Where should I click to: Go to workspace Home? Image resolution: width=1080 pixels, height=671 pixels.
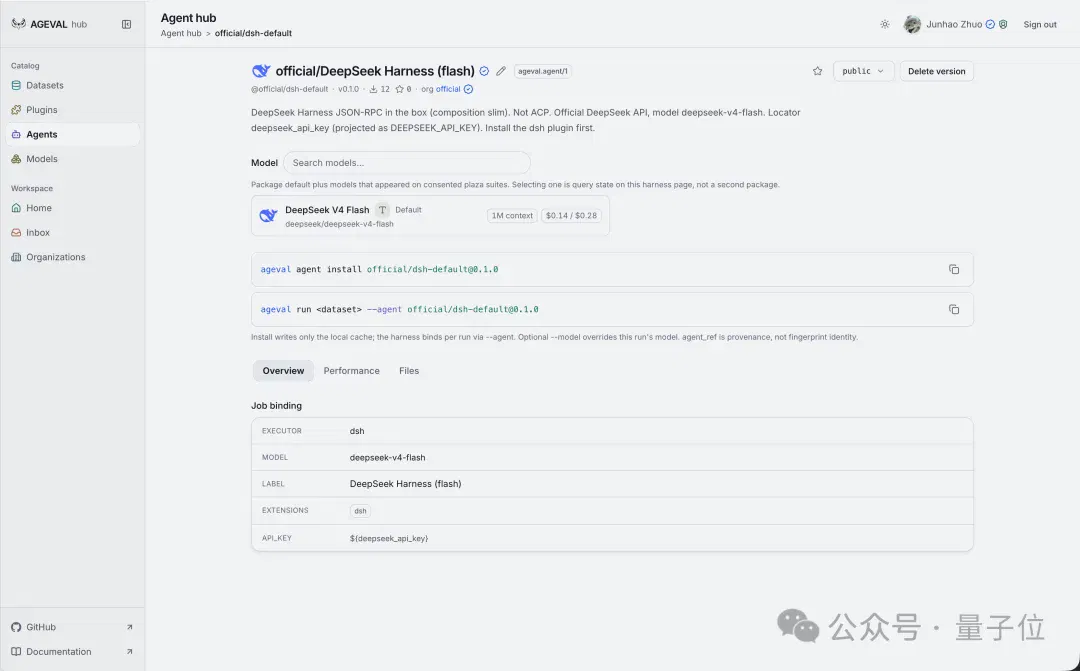pyautogui.click(x=72, y=208)
